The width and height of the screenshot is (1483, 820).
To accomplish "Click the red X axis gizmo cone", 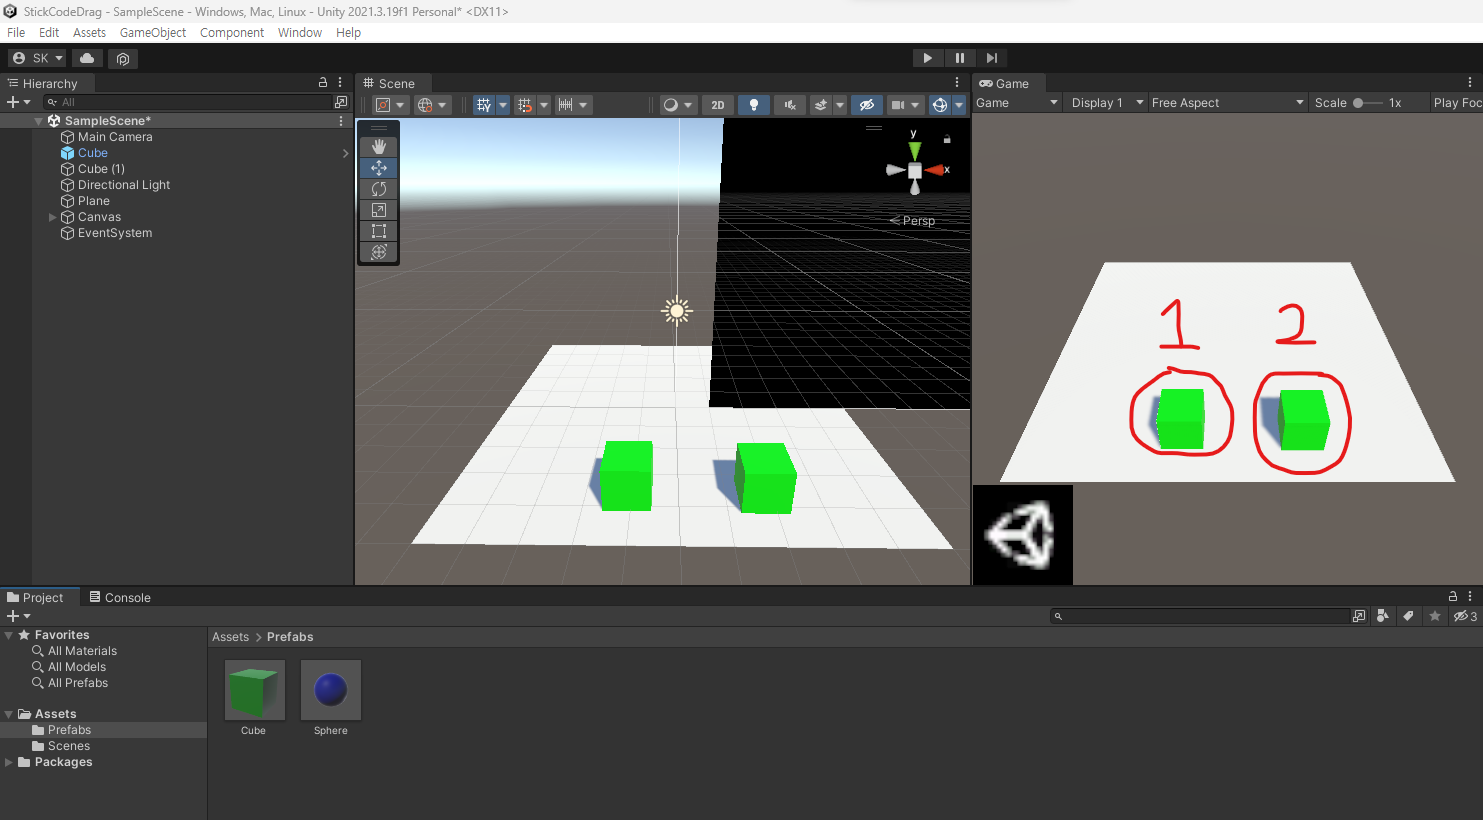I will [935, 170].
